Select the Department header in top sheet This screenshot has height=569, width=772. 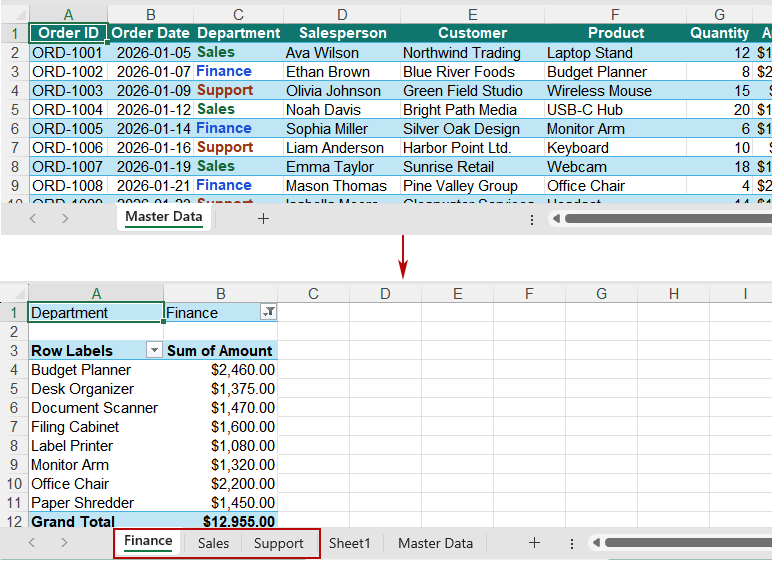click(239, 33)
